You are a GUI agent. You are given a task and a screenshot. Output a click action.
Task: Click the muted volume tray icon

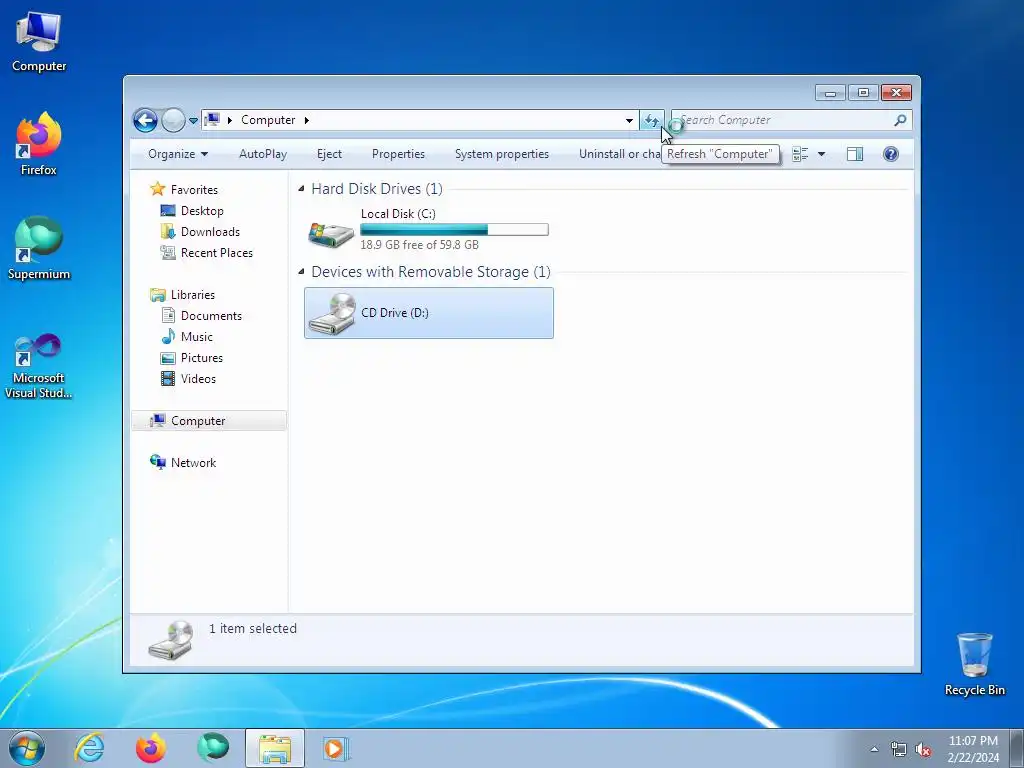point(923,749)
